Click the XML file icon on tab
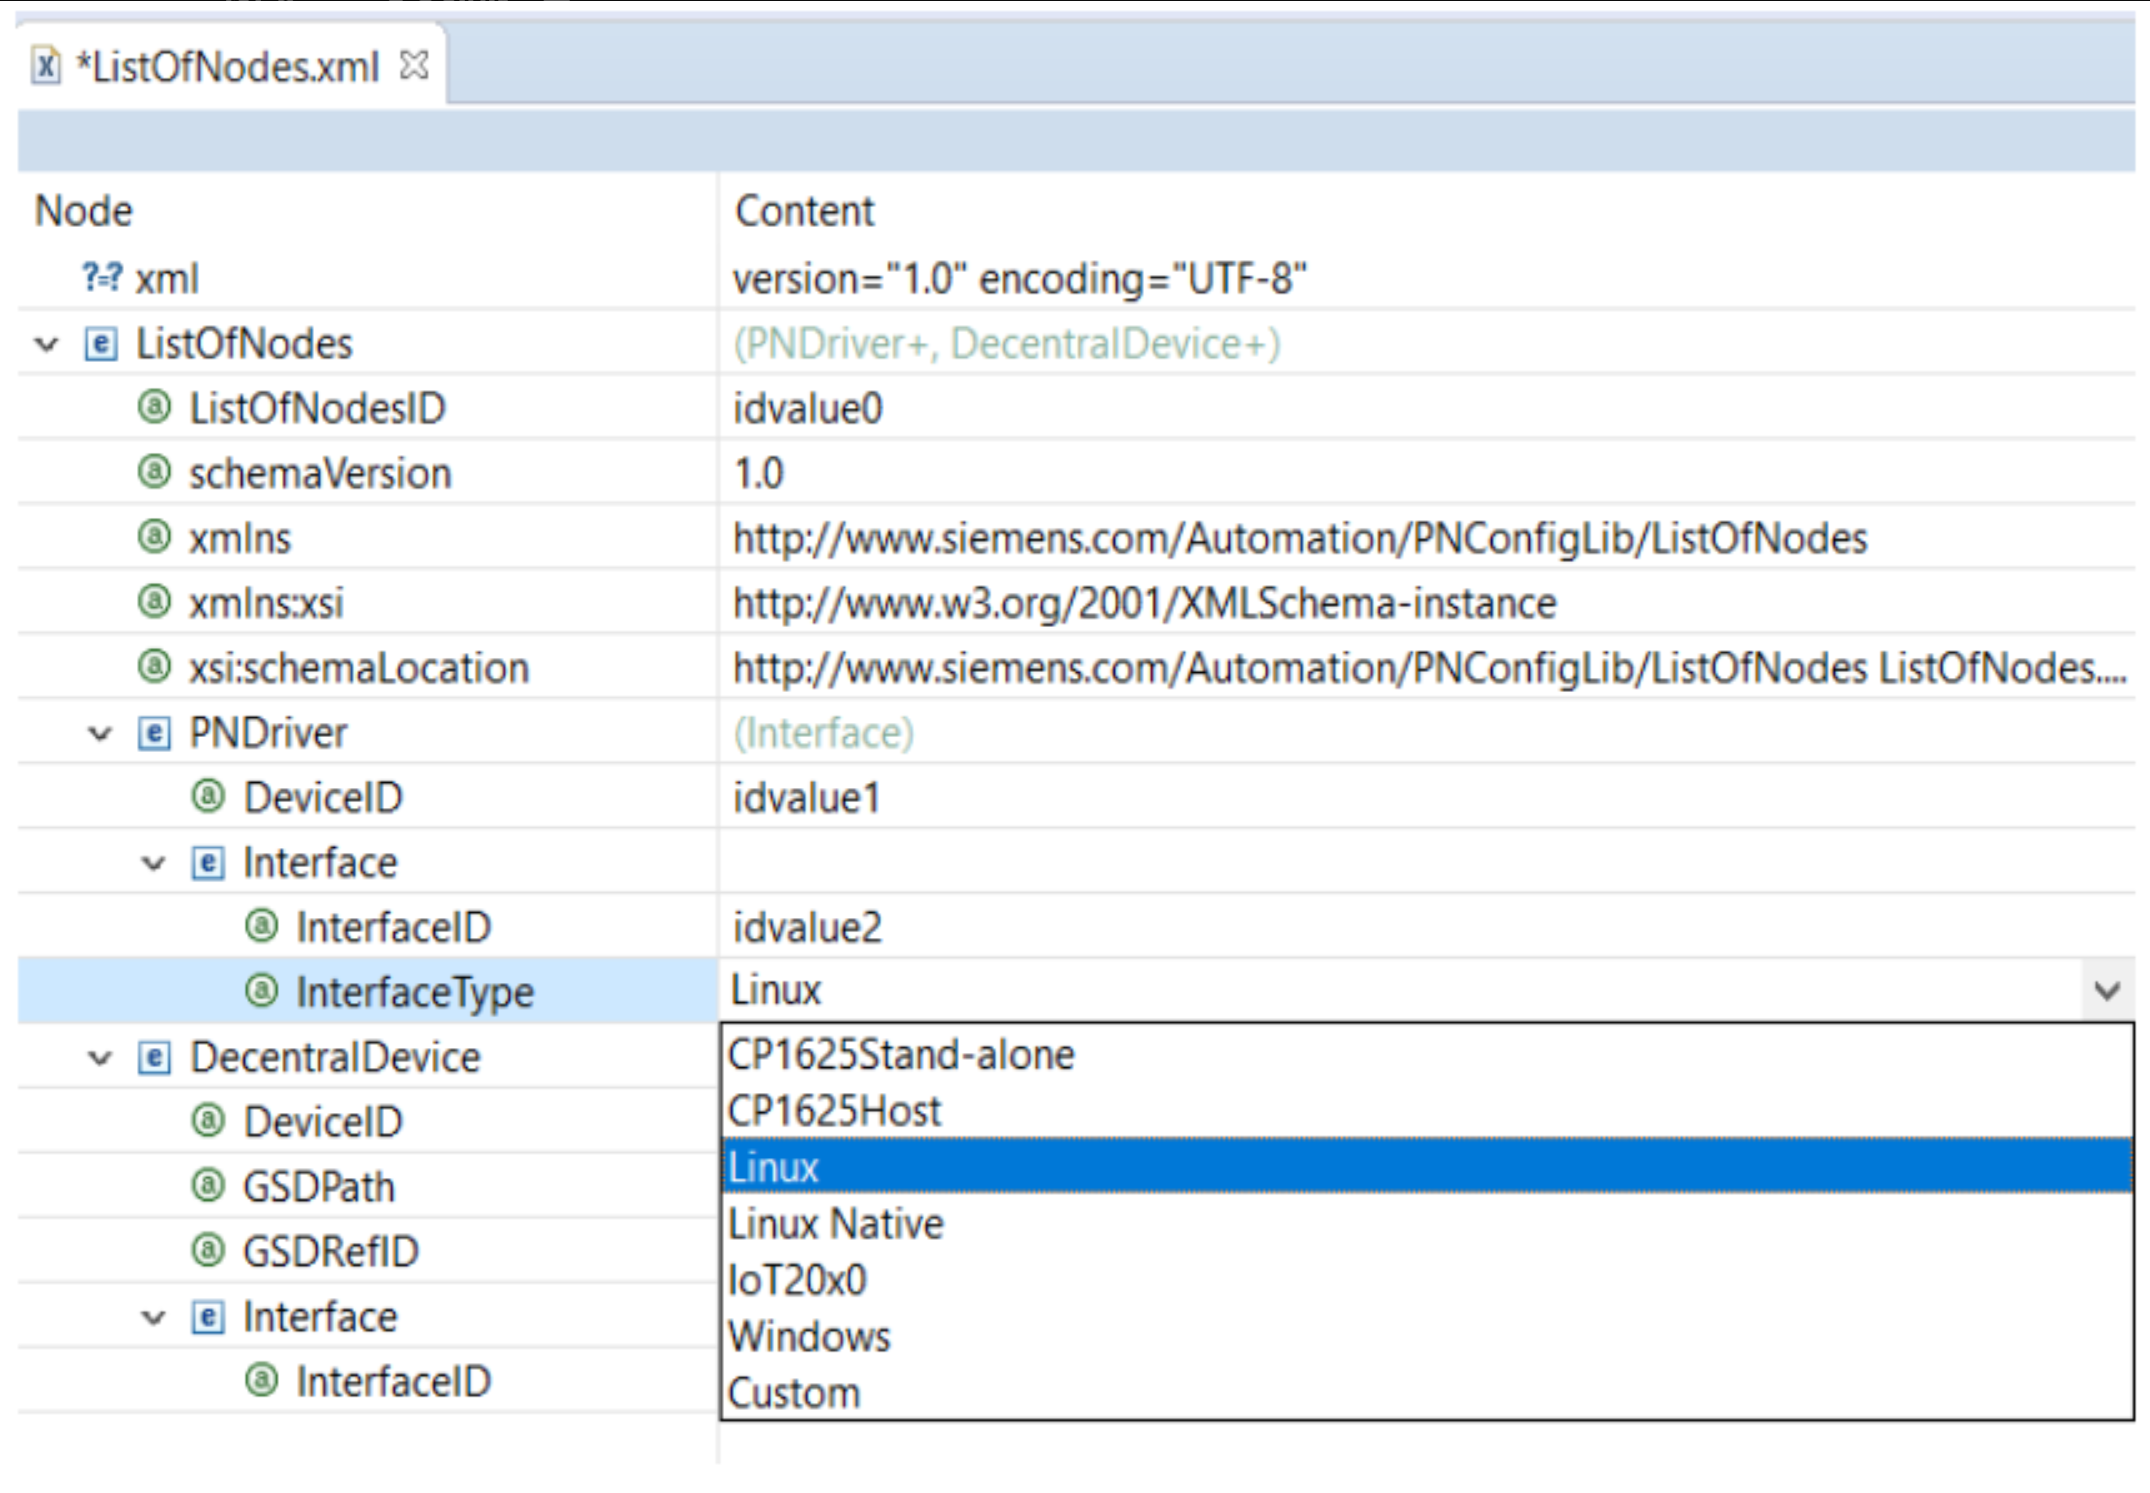 pyautogui.click(x=45, y=67)
